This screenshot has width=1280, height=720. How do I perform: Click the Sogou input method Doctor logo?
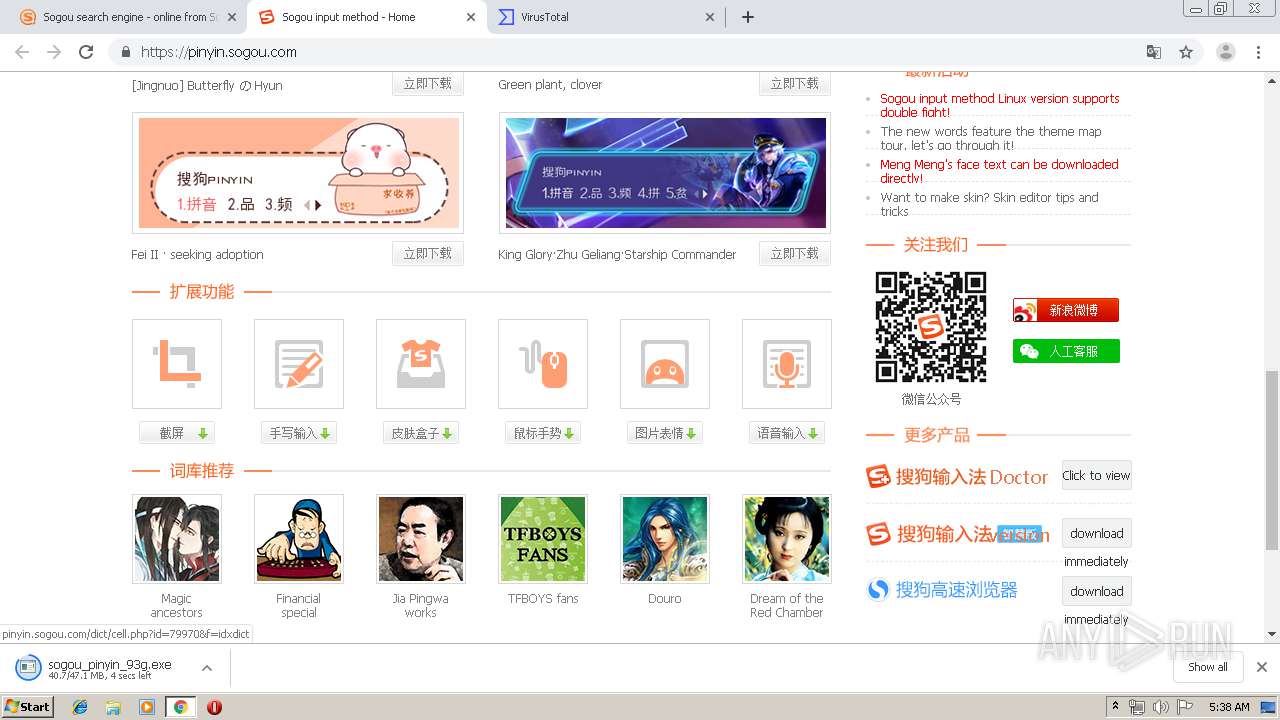click(x=957, y=477)
